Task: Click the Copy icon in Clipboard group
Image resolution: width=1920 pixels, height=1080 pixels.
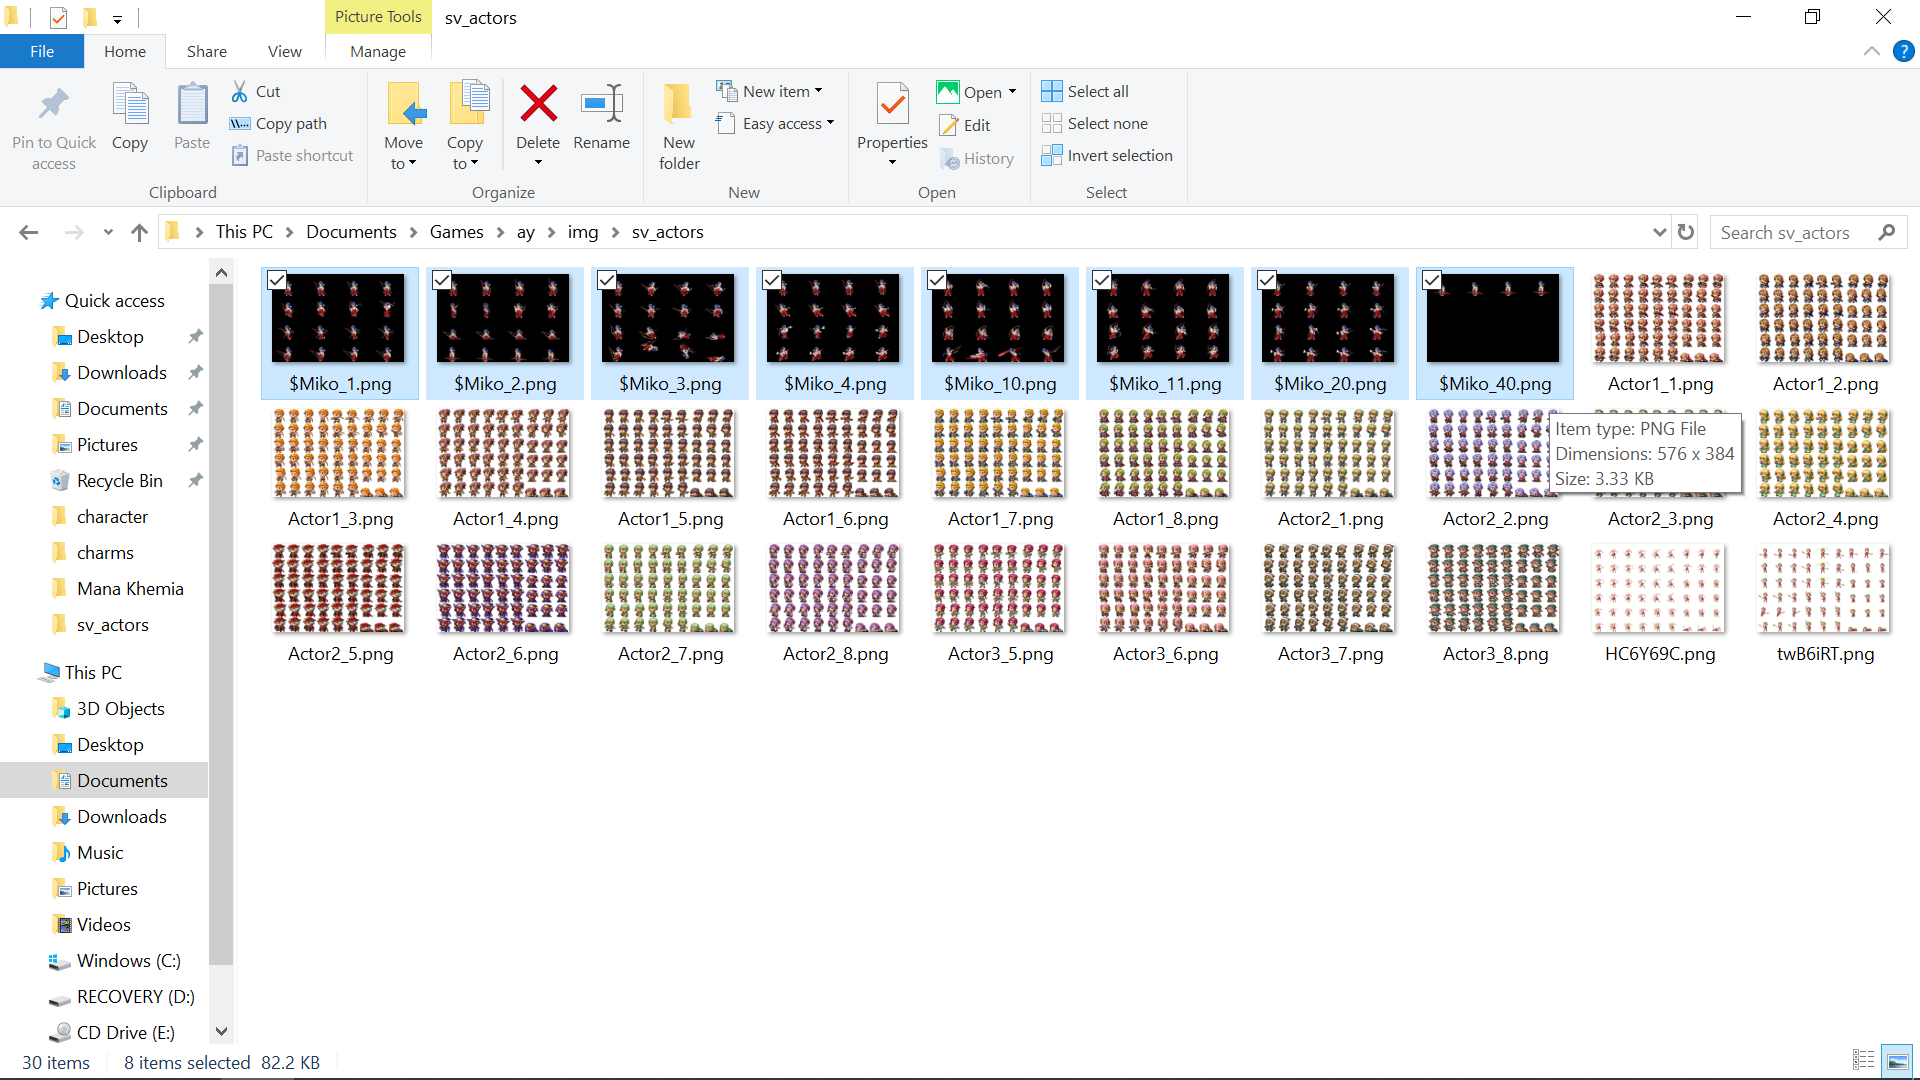Action: (130, 104)
